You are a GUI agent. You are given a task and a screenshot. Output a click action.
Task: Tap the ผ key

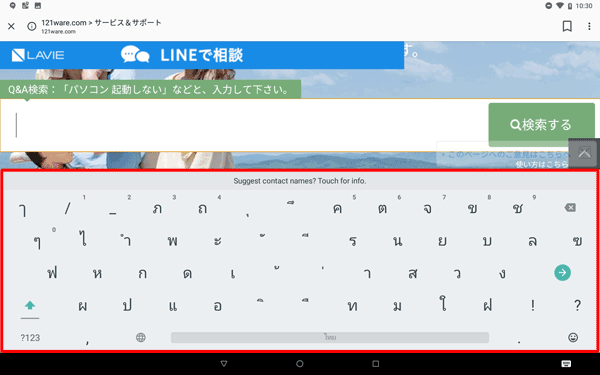pyautogui.click(x=82, y=305)
